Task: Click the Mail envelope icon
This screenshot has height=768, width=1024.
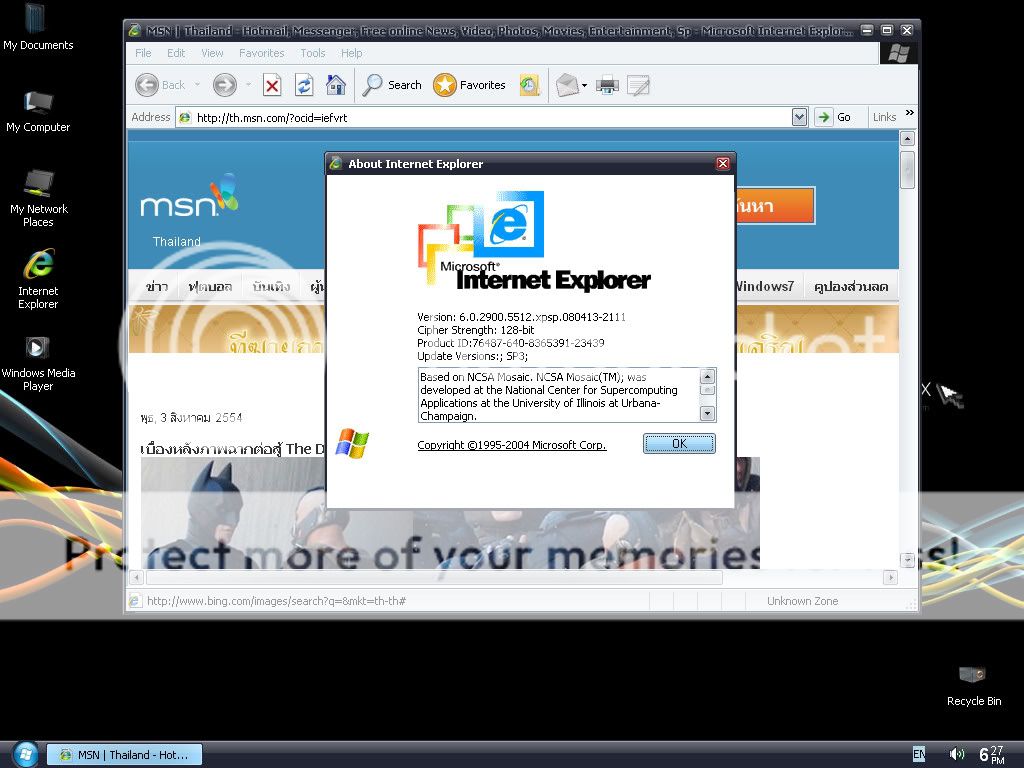Action: pos(567,85)
